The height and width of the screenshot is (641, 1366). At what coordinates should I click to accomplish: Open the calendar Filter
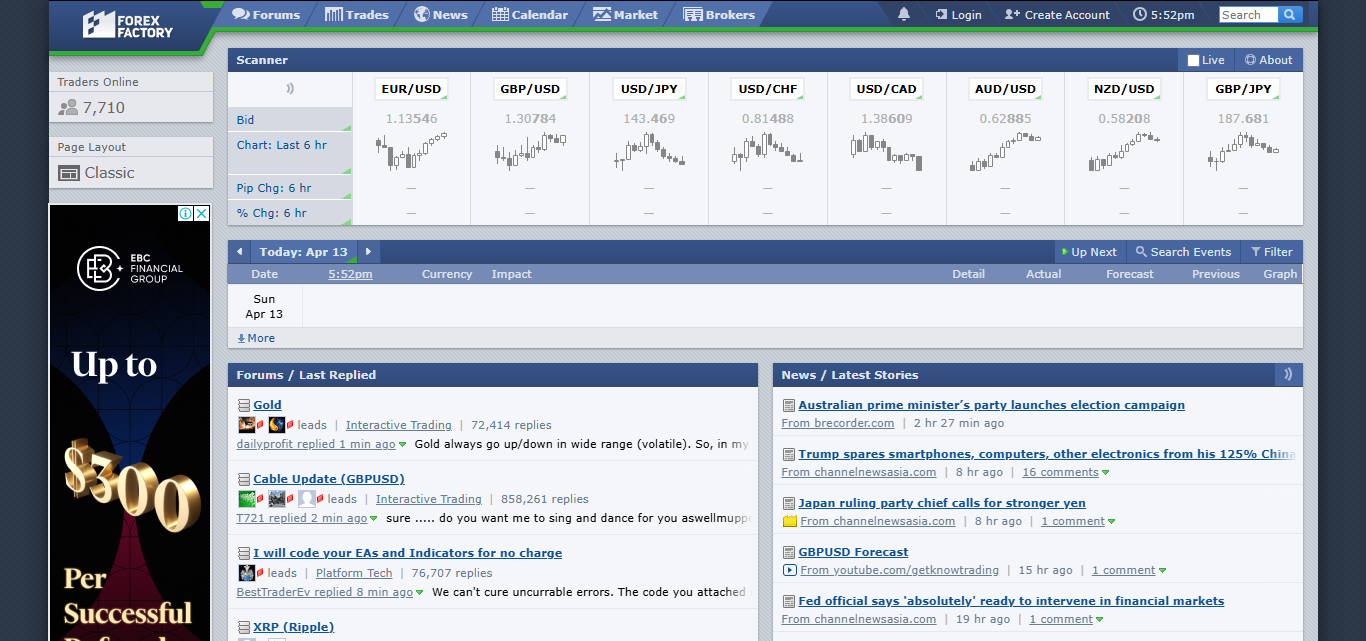(1272, 252)
